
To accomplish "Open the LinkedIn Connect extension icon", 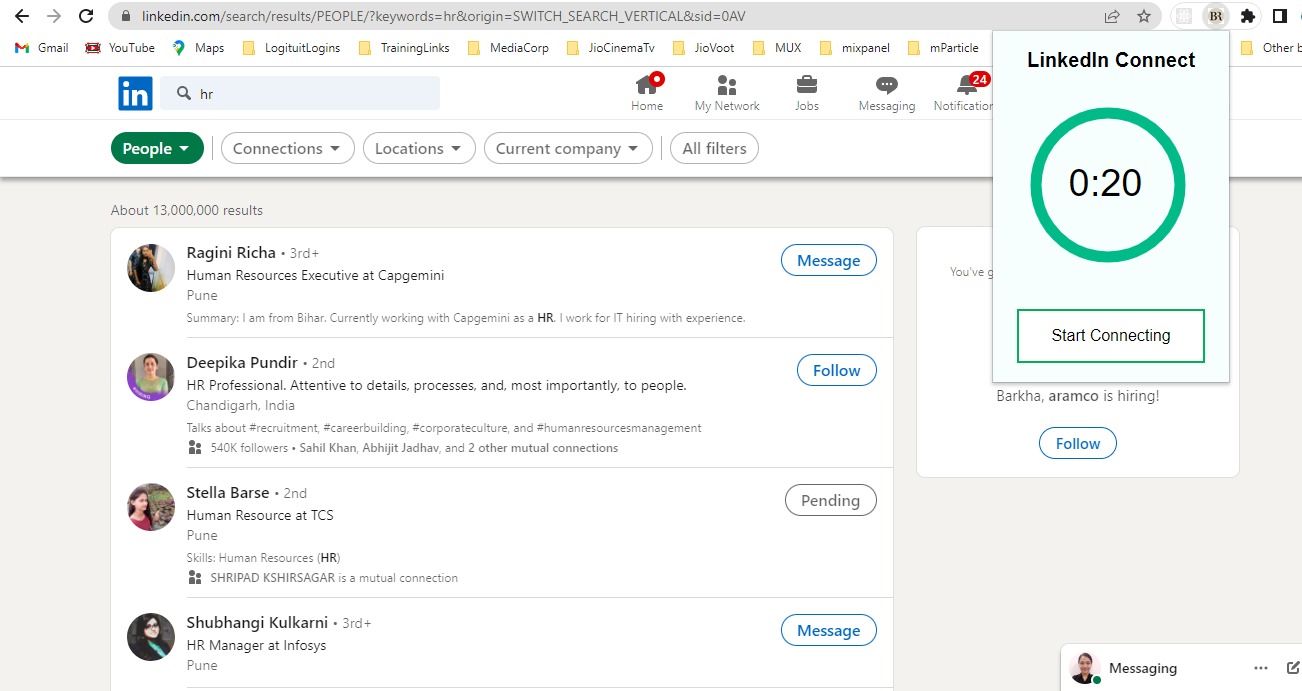I will pos(1215,15).
